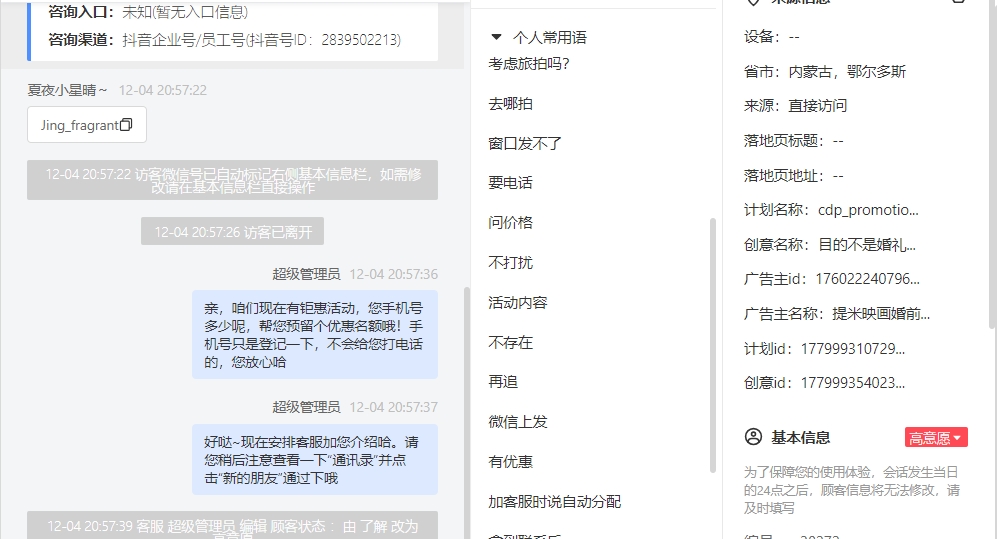This screenshot has width=997, height=539.
Task: Collapse the 个人常用语 section
Action: [x=497, y=38]
